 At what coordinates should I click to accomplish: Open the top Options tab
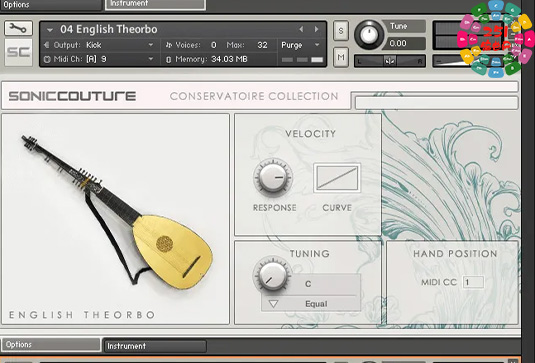pos(51,5)
